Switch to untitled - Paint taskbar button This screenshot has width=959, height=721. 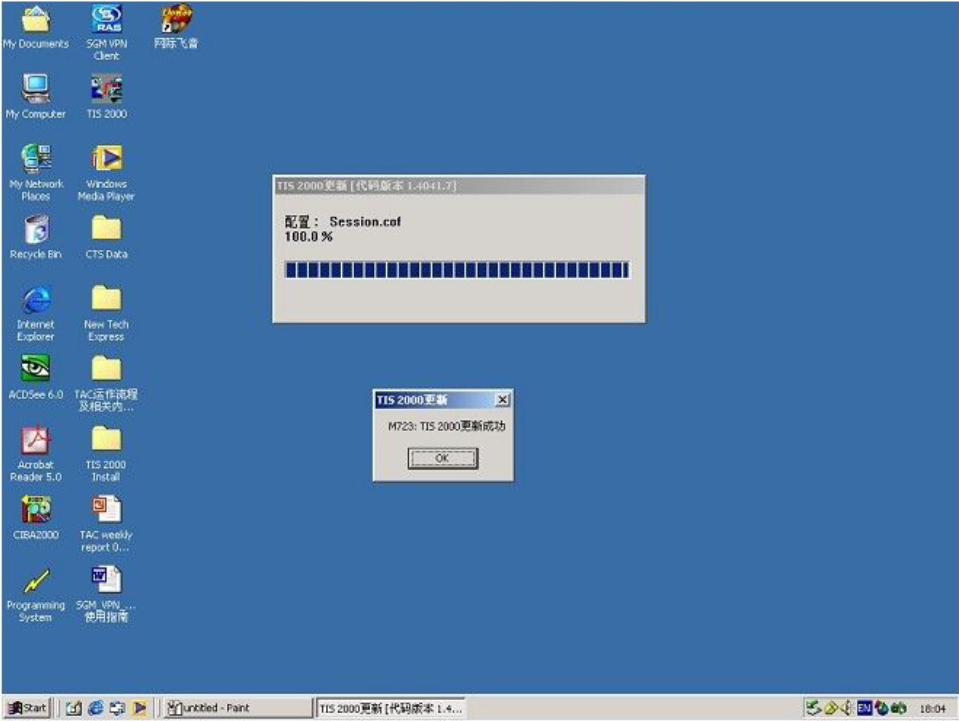tap(238, 708)
